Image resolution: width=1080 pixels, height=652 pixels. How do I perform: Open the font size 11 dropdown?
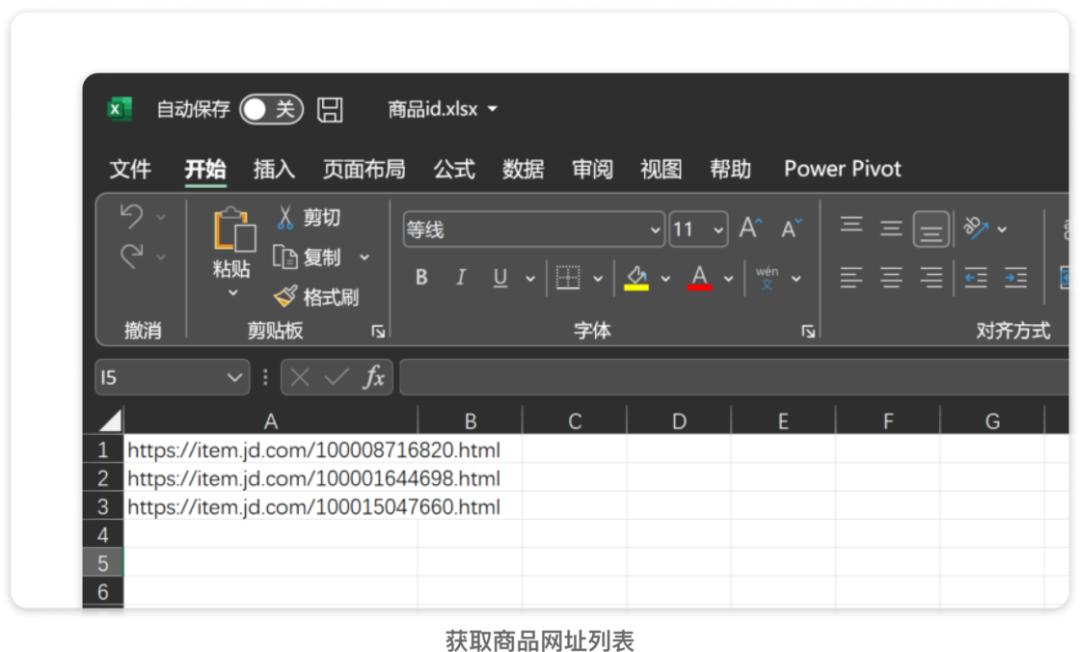point(718,230)
